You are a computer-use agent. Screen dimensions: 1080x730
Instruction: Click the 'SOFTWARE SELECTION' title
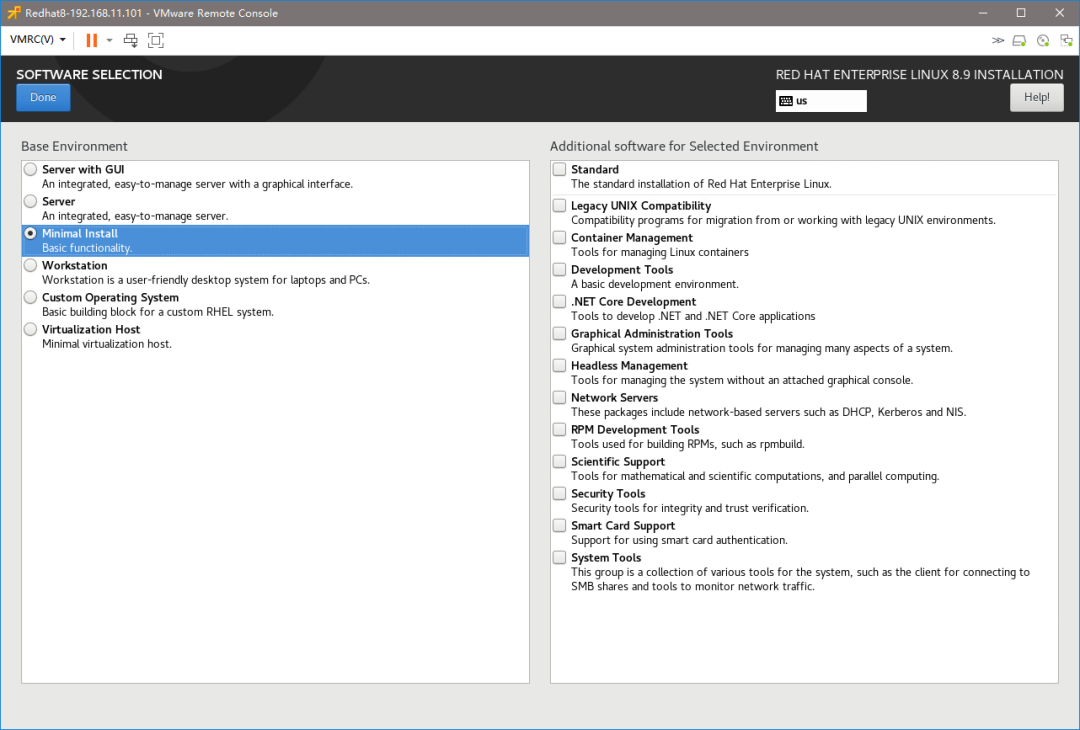(90, 74)
